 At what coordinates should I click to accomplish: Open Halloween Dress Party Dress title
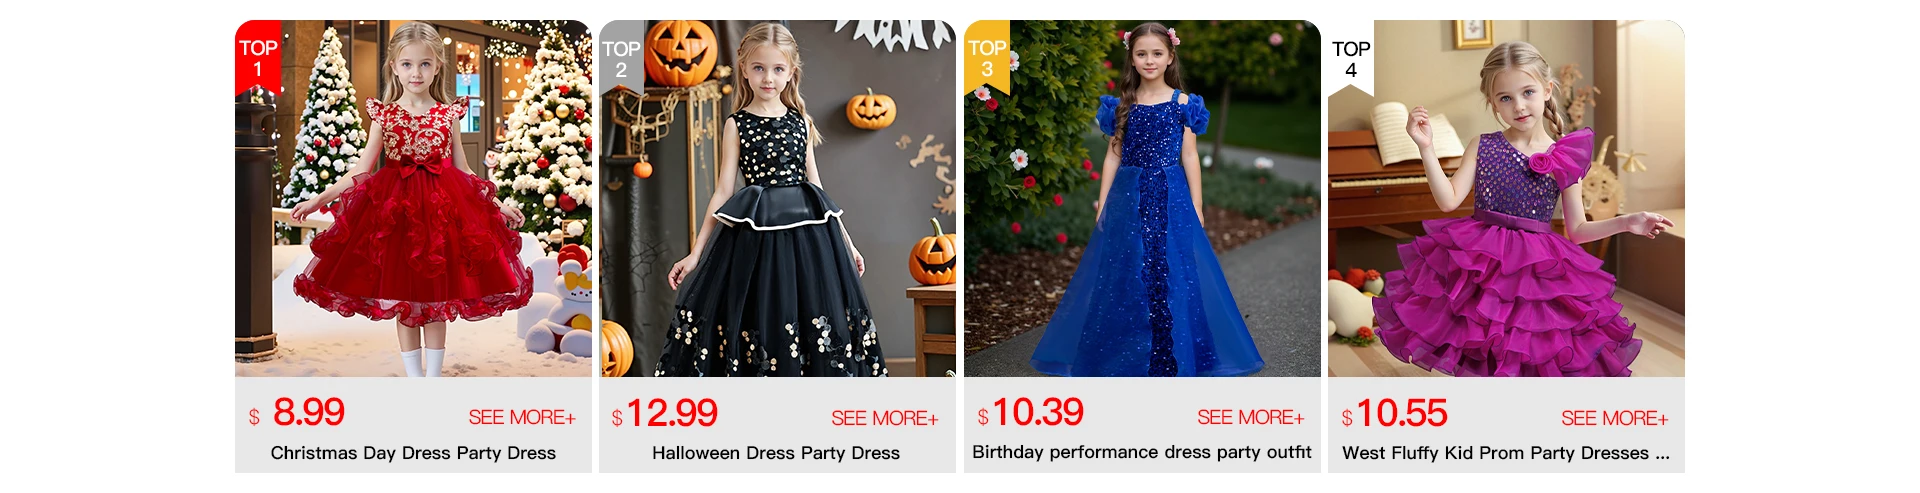pyautogui.click(x=776, y=453)
